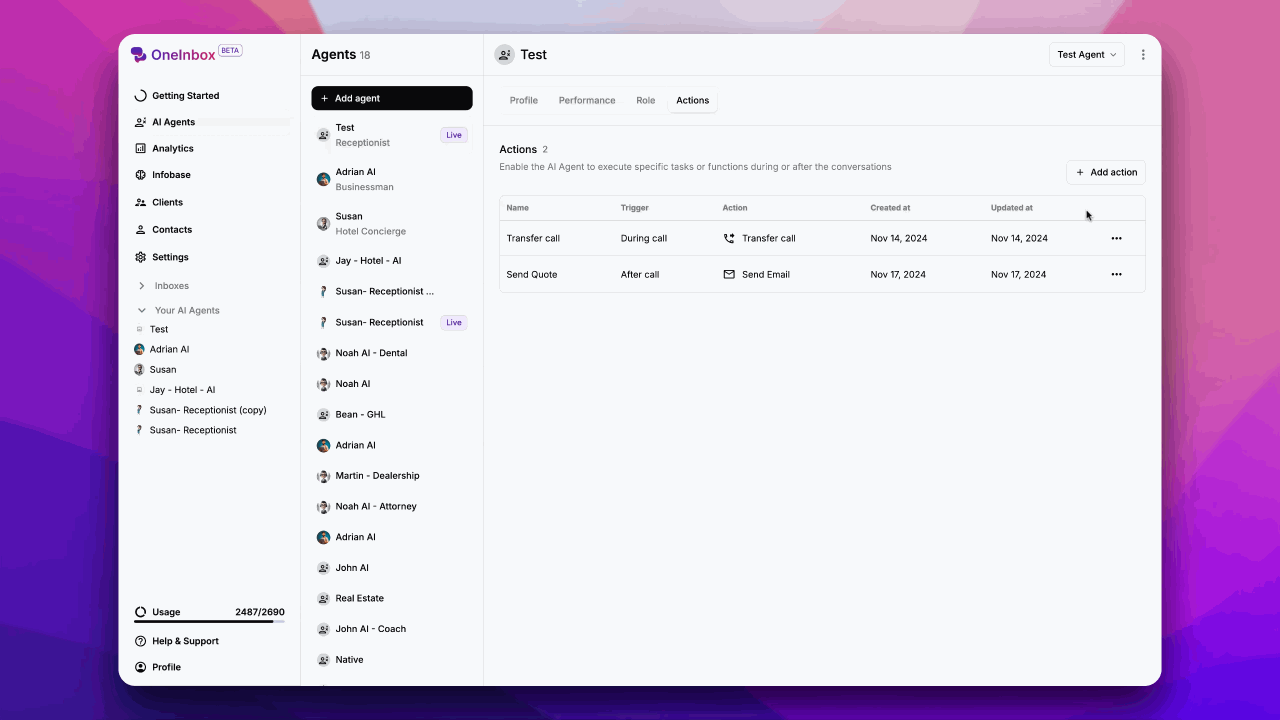1280x720 pixels.
Task: Open Profile link at sidebar bottom
Action: [210, 667]
